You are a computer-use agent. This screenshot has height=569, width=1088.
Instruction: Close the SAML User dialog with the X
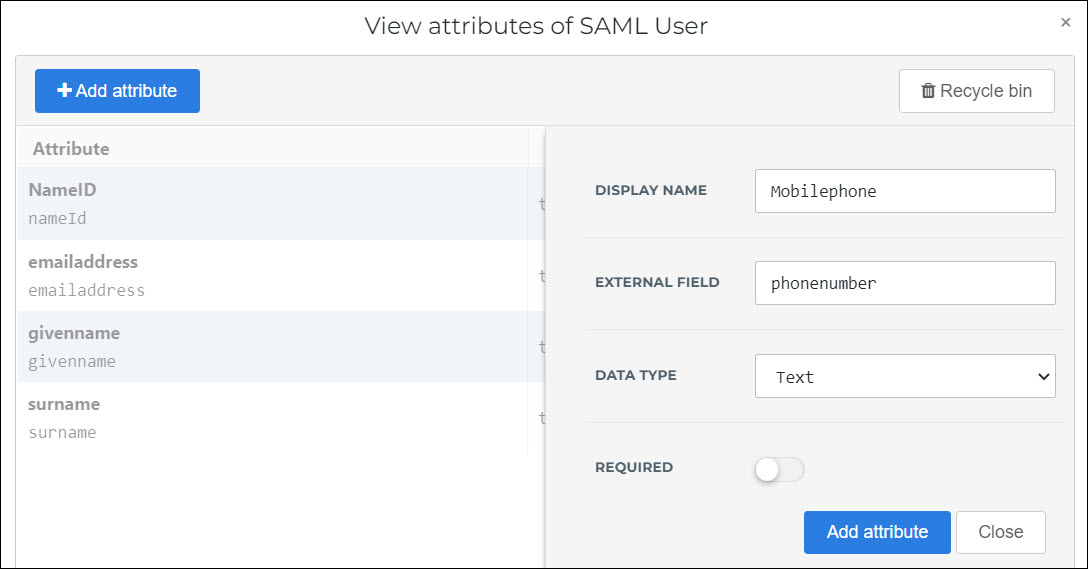coord(1066,22)
